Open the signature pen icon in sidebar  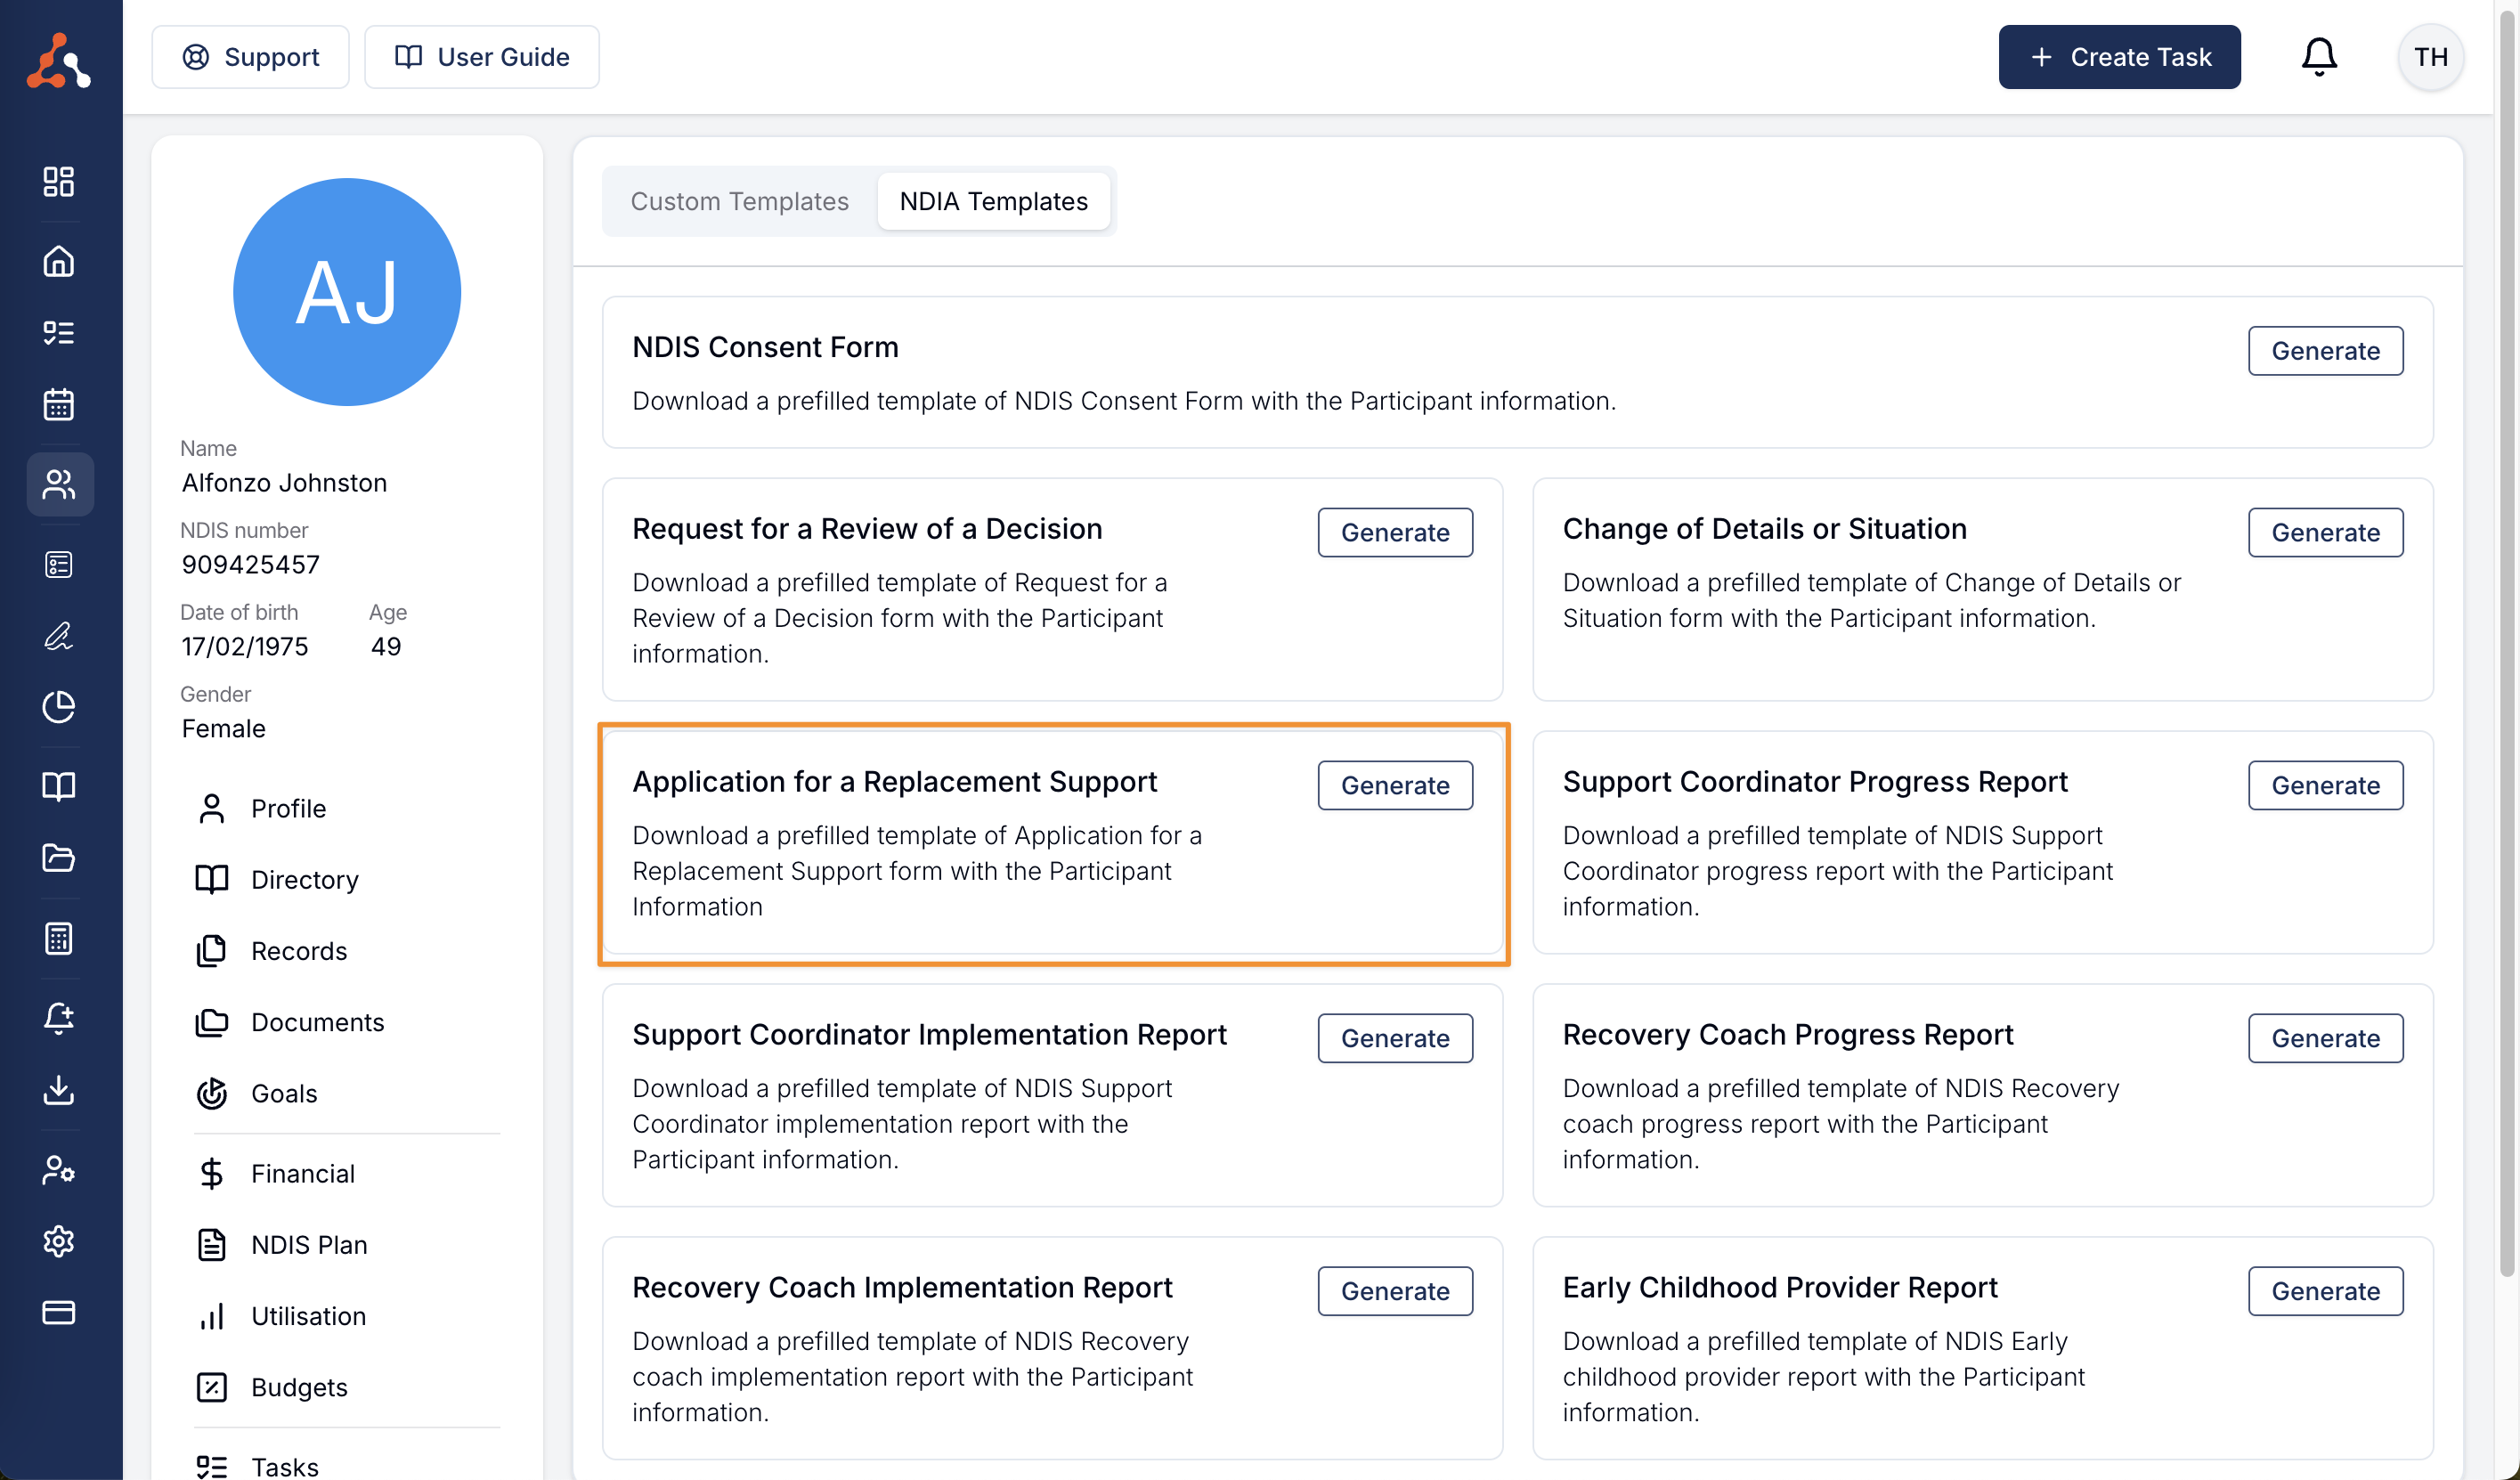(59, 636)
